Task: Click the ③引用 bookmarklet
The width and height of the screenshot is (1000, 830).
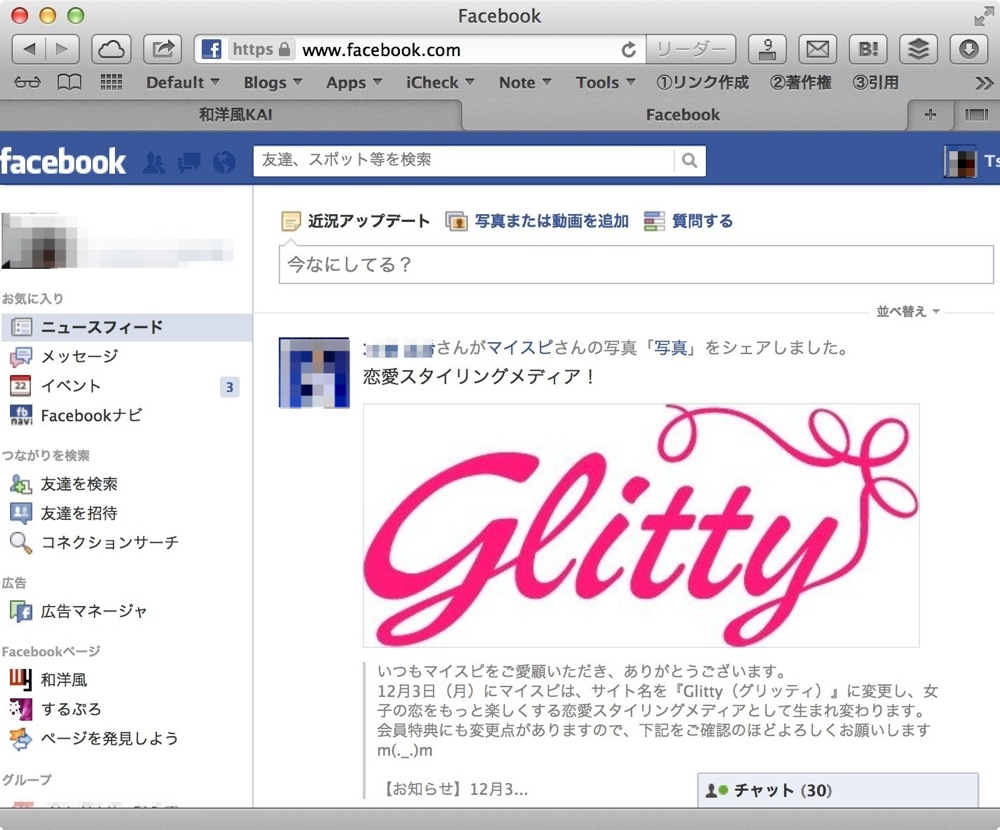Action: tap(875, 82)
